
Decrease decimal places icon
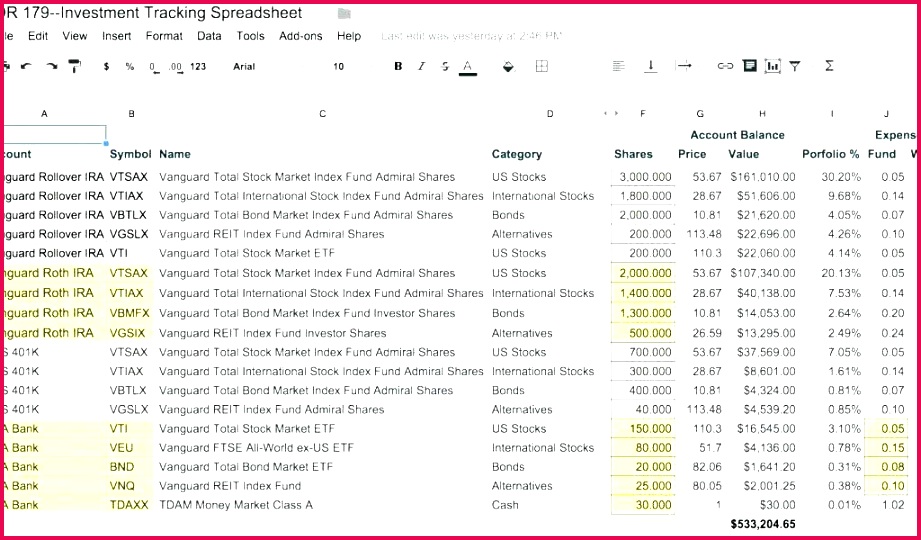[154, 67]
